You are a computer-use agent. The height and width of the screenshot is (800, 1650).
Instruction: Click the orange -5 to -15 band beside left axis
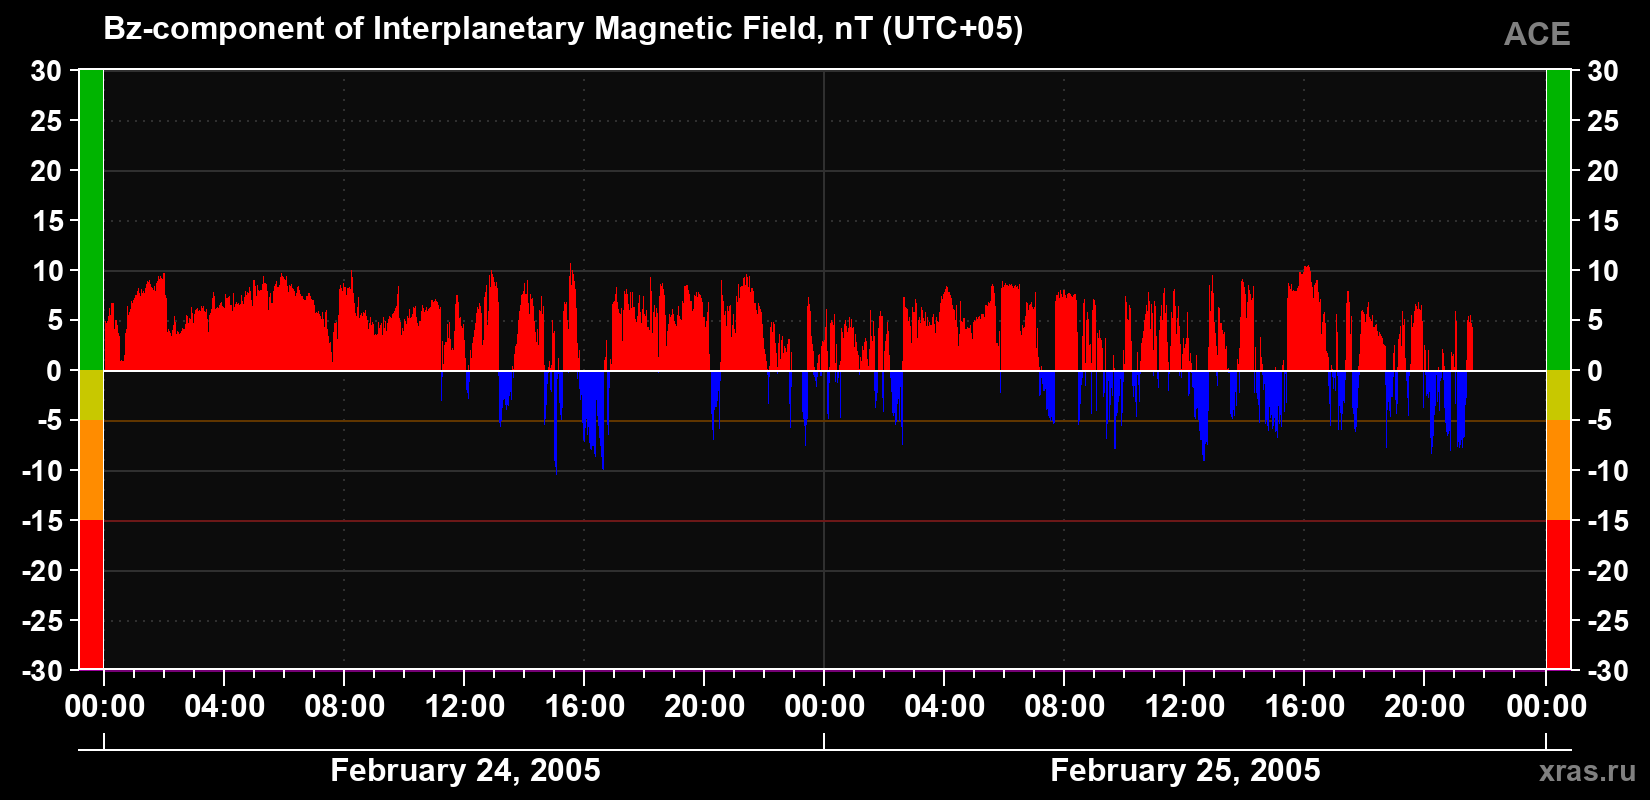[91, 470]
